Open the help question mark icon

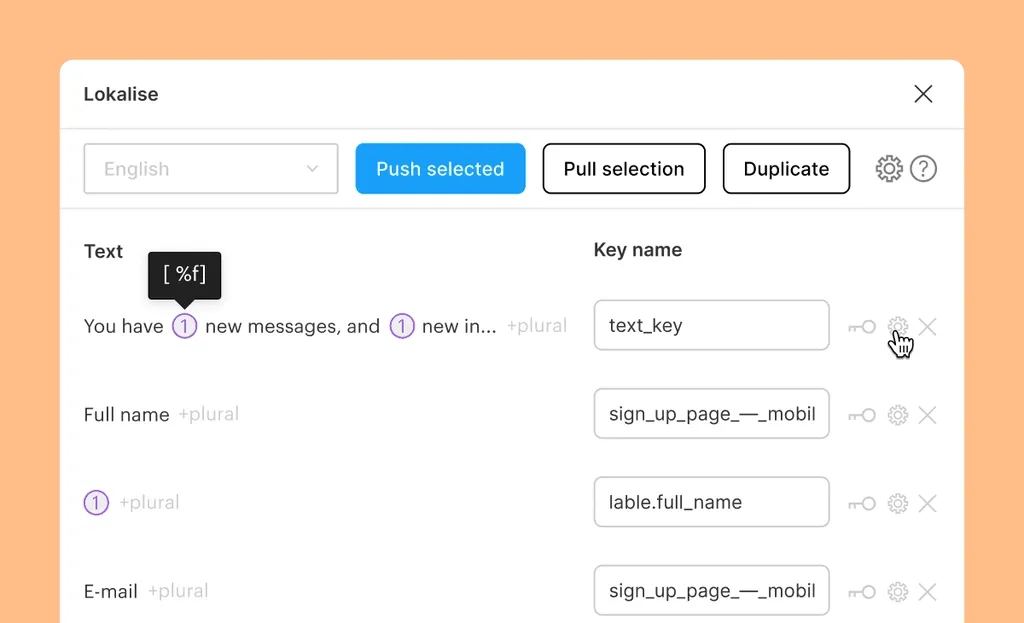tap(923, 168)
